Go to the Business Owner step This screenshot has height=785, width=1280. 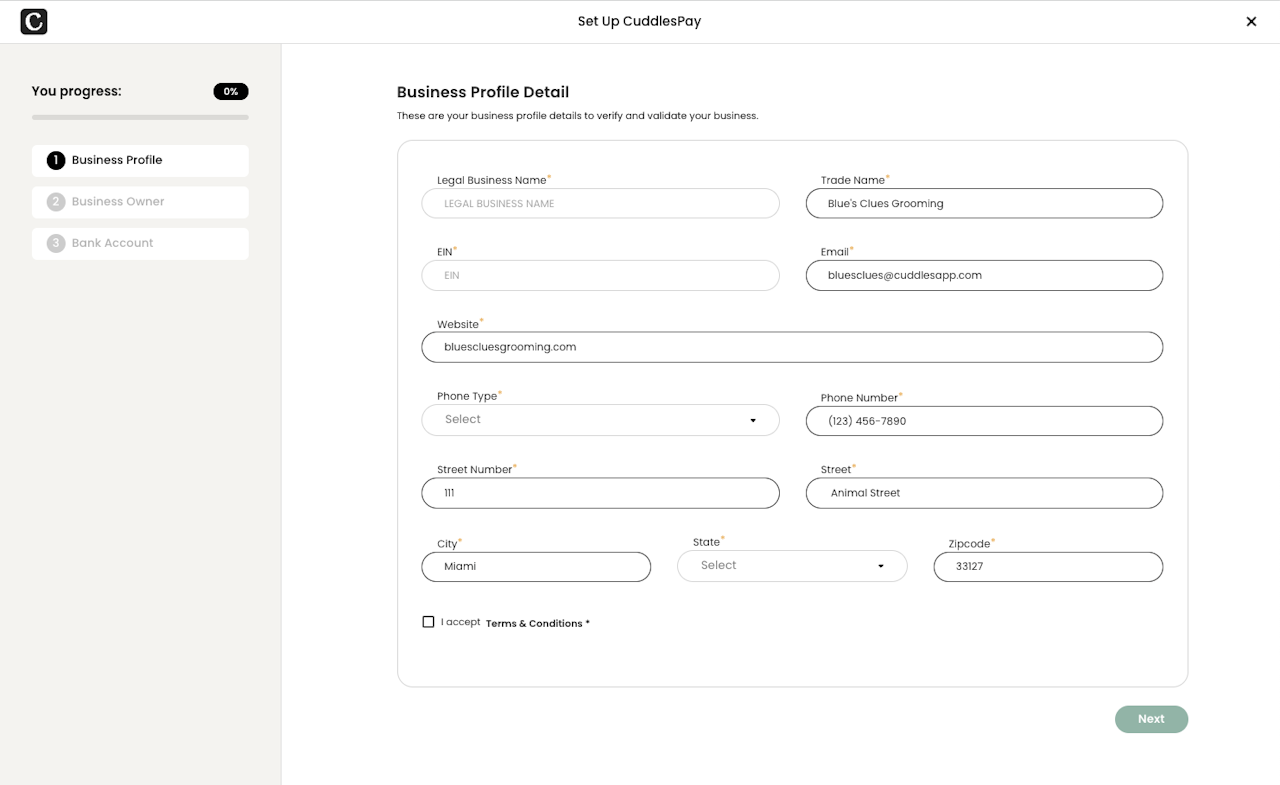140,202
